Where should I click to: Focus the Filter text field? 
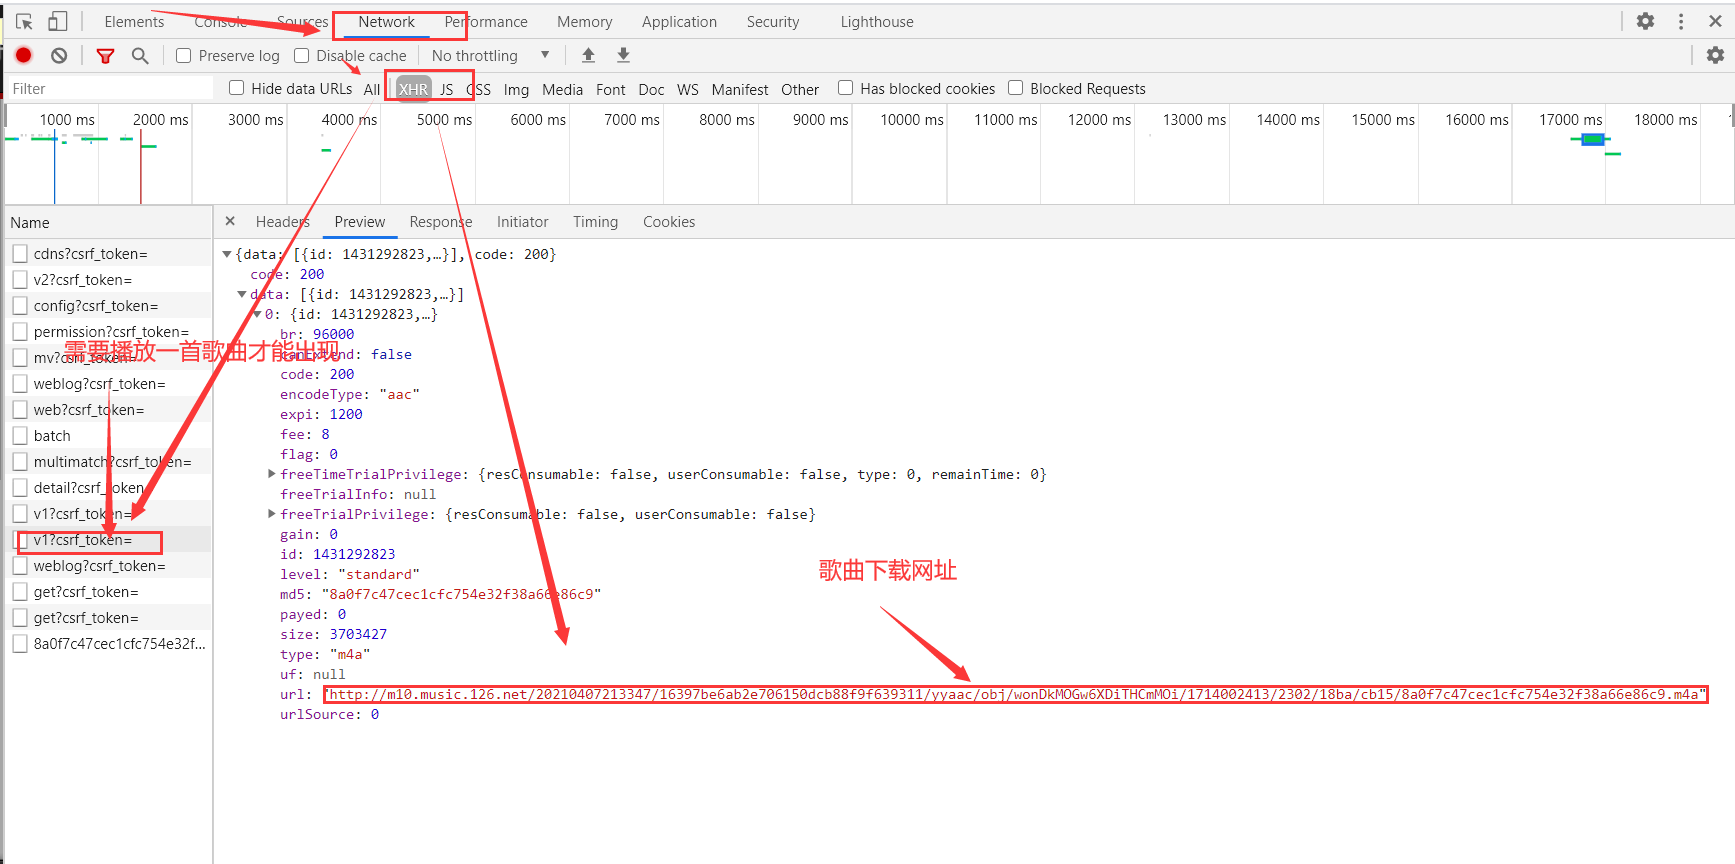(x=110, y=89)
